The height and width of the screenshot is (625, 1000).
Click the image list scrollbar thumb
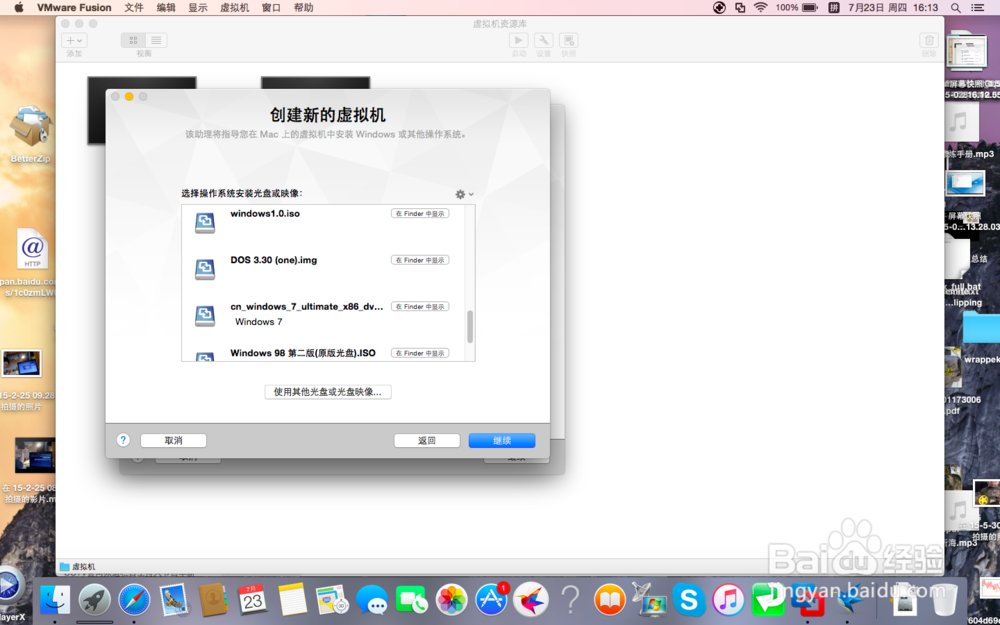click(x=470, y=327)
